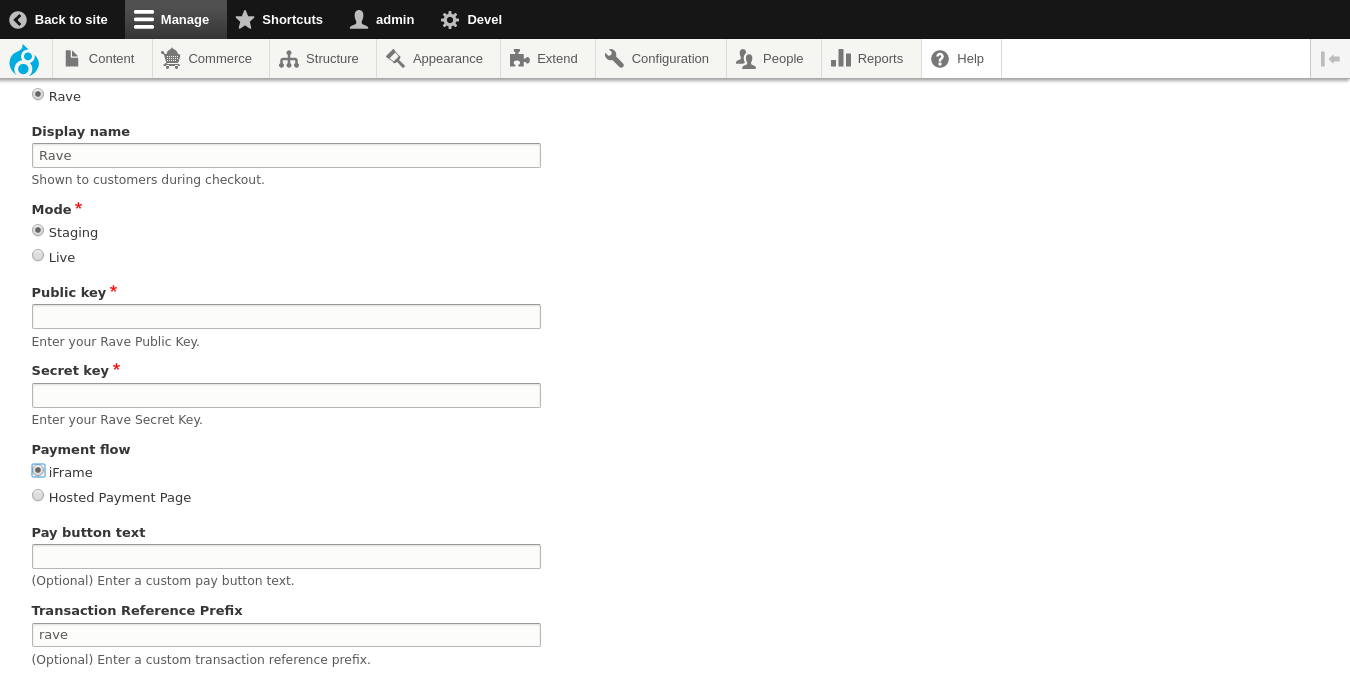
Task: Click the Configuration wrench icon
Action: coord(615,59)
